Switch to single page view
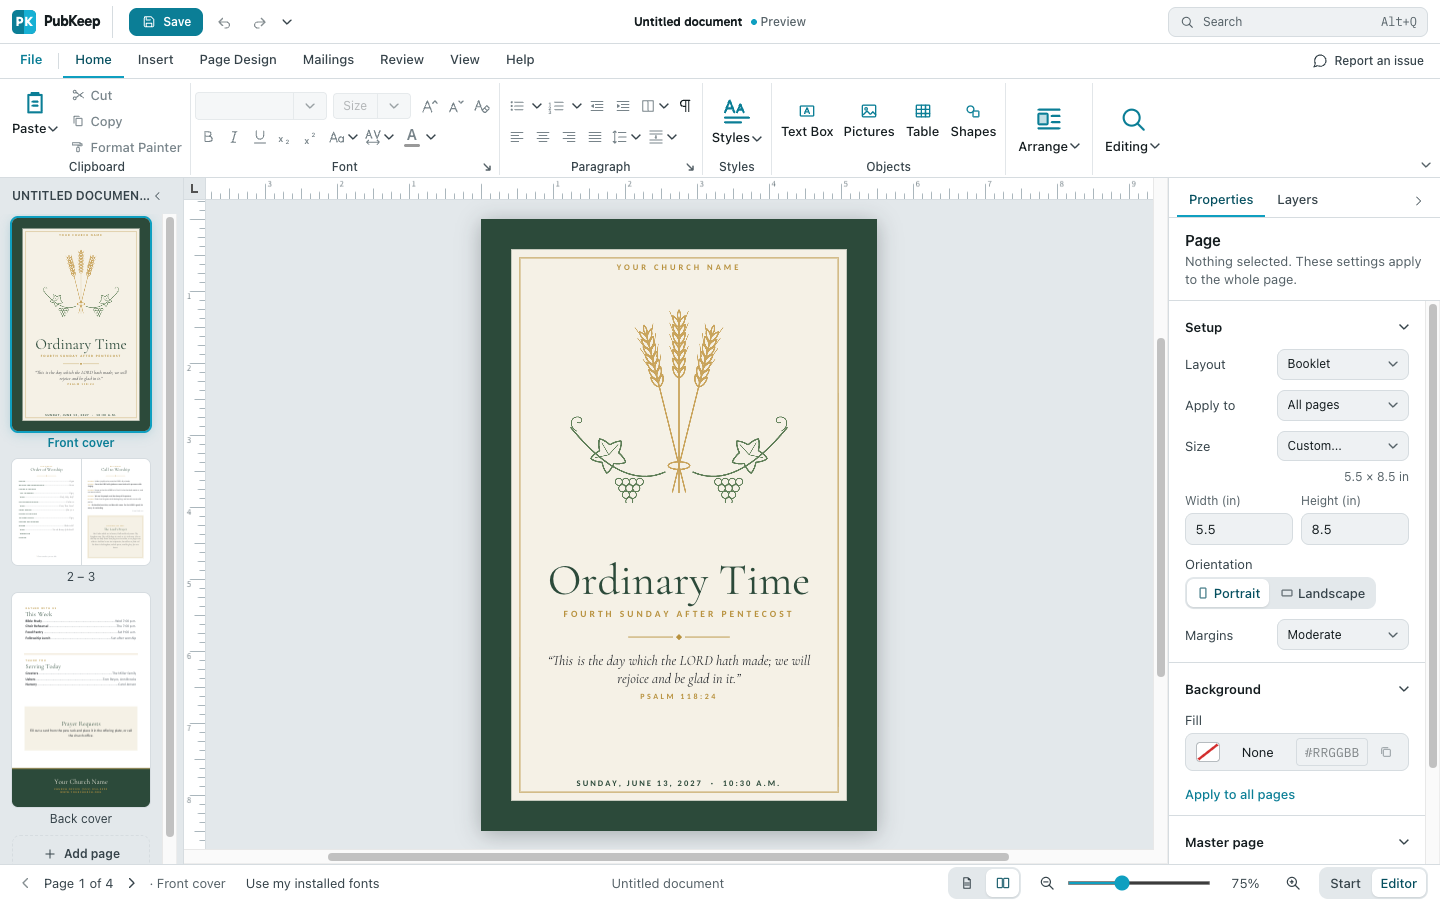This screenshot has height=900, width=1440. [x=967, y=883]
